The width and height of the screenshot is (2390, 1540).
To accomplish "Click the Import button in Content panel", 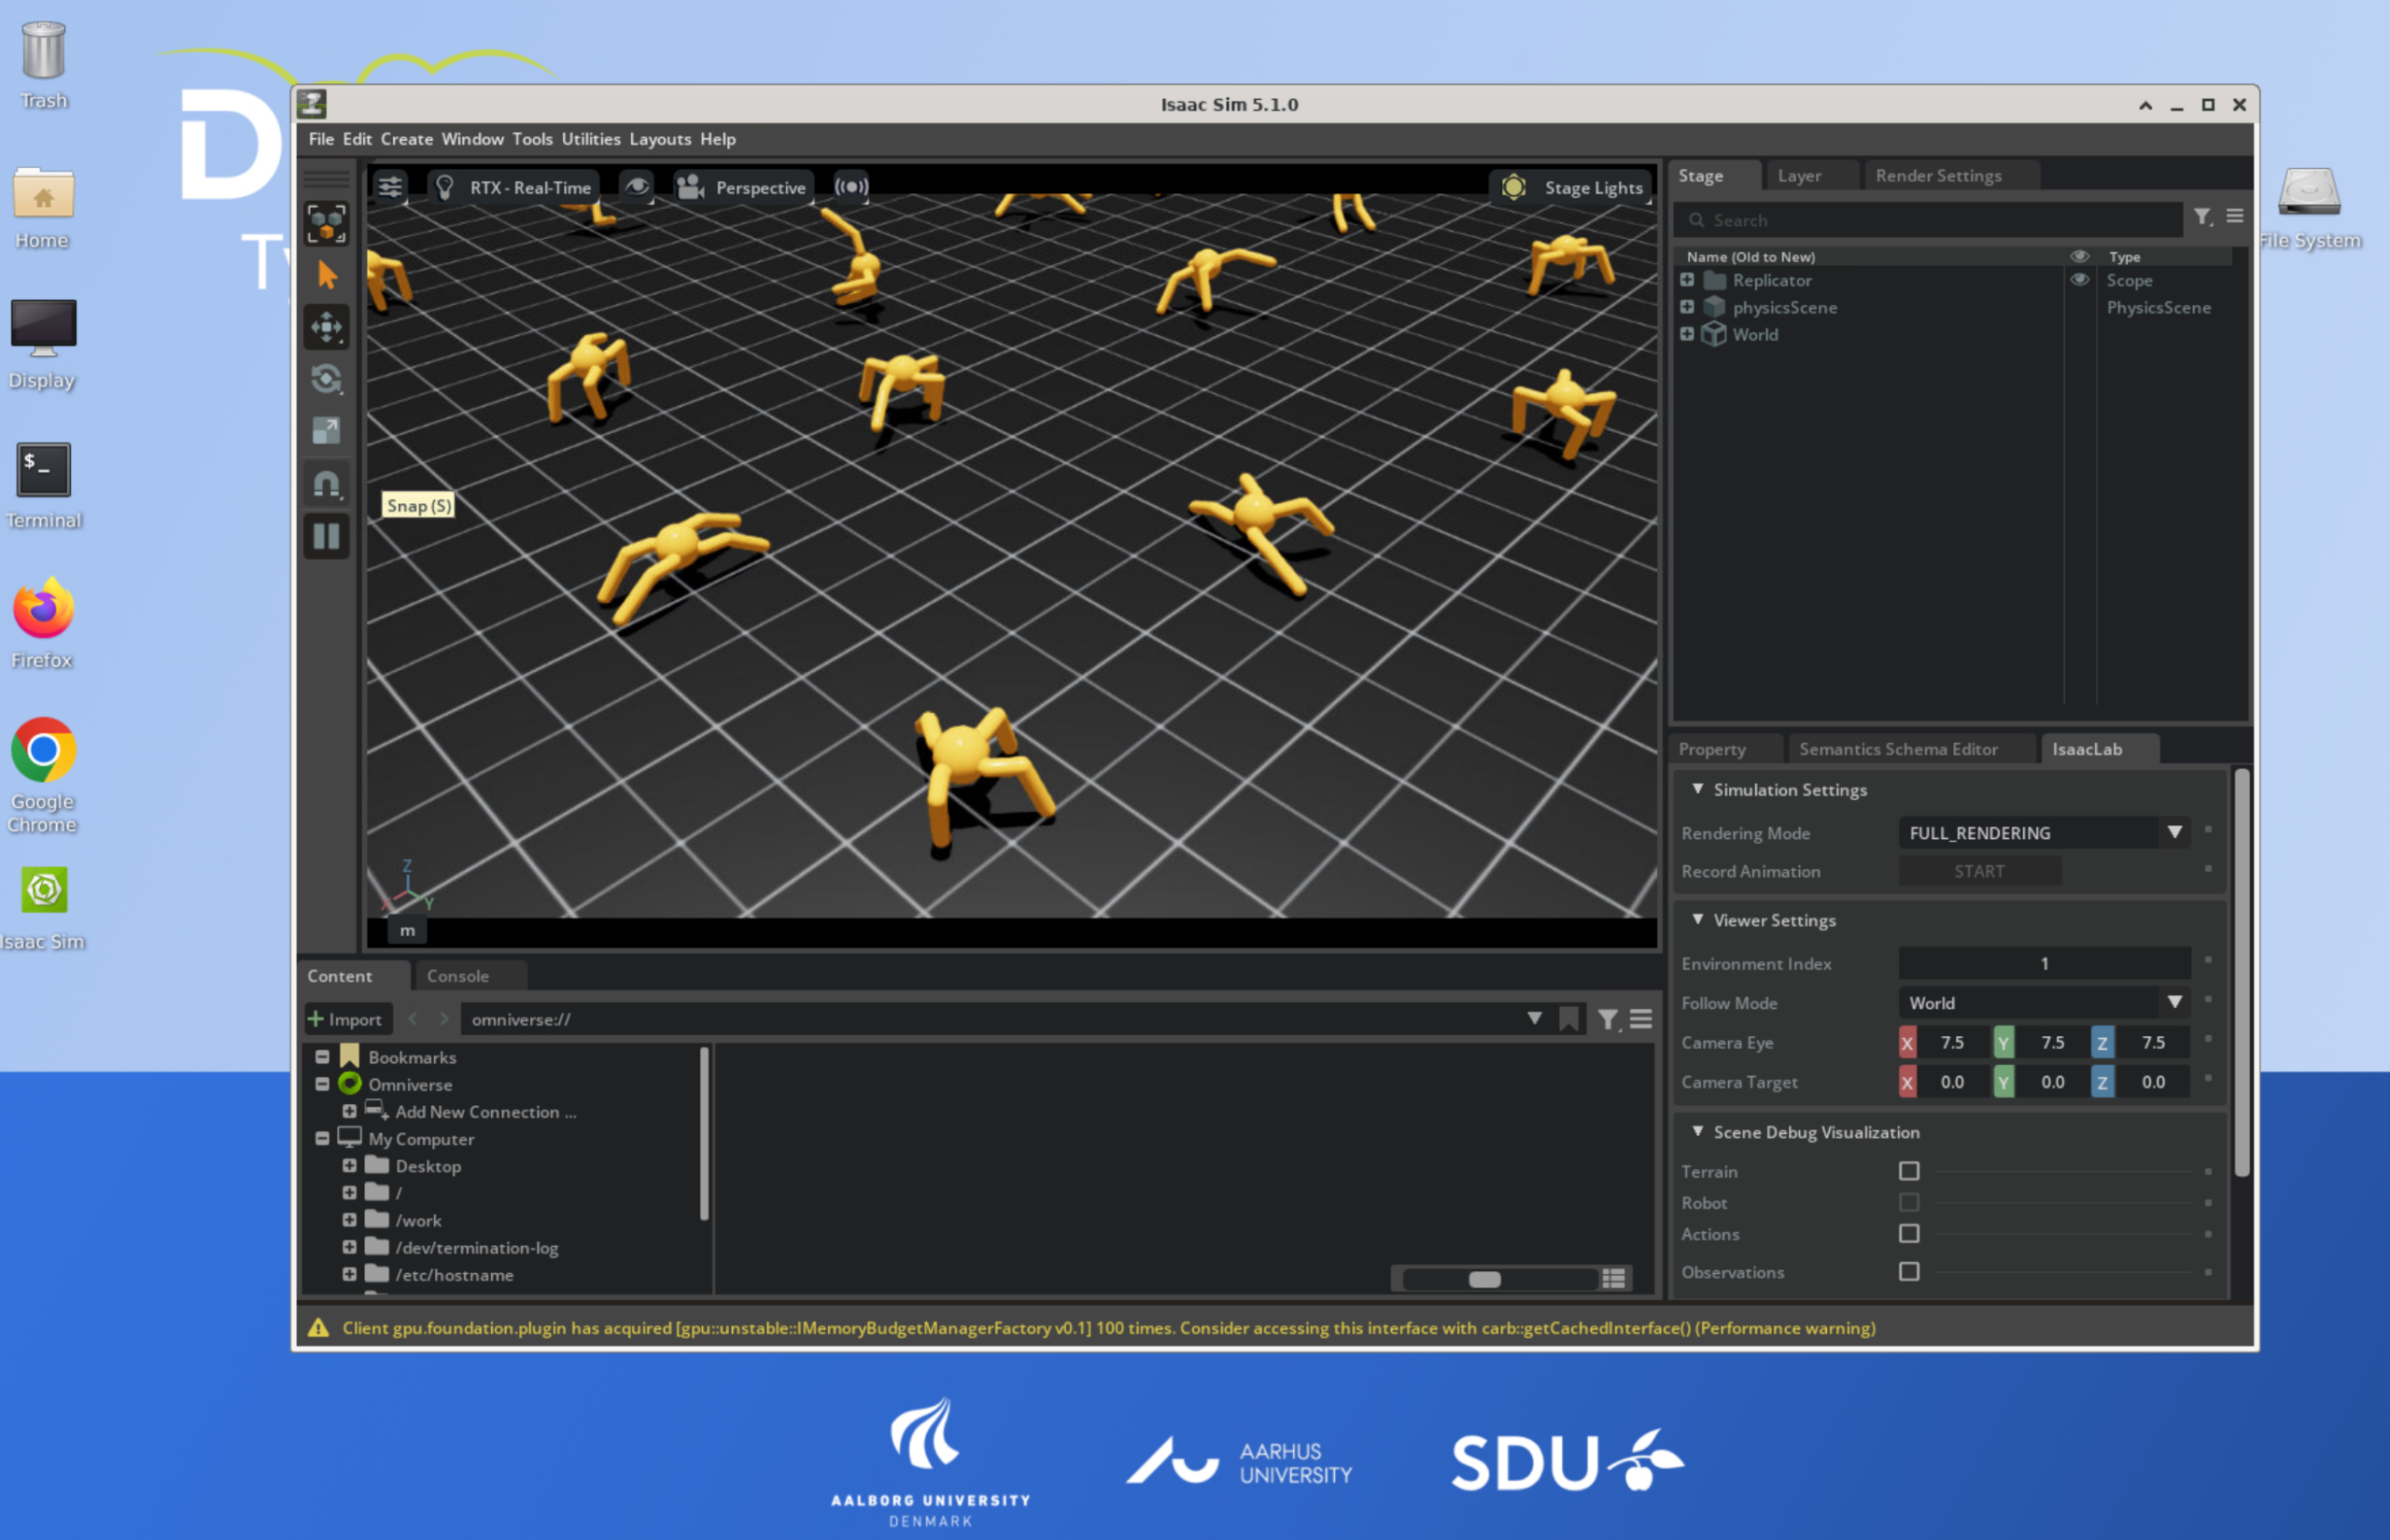I will pyautogui.click(x=346, y=1019).
